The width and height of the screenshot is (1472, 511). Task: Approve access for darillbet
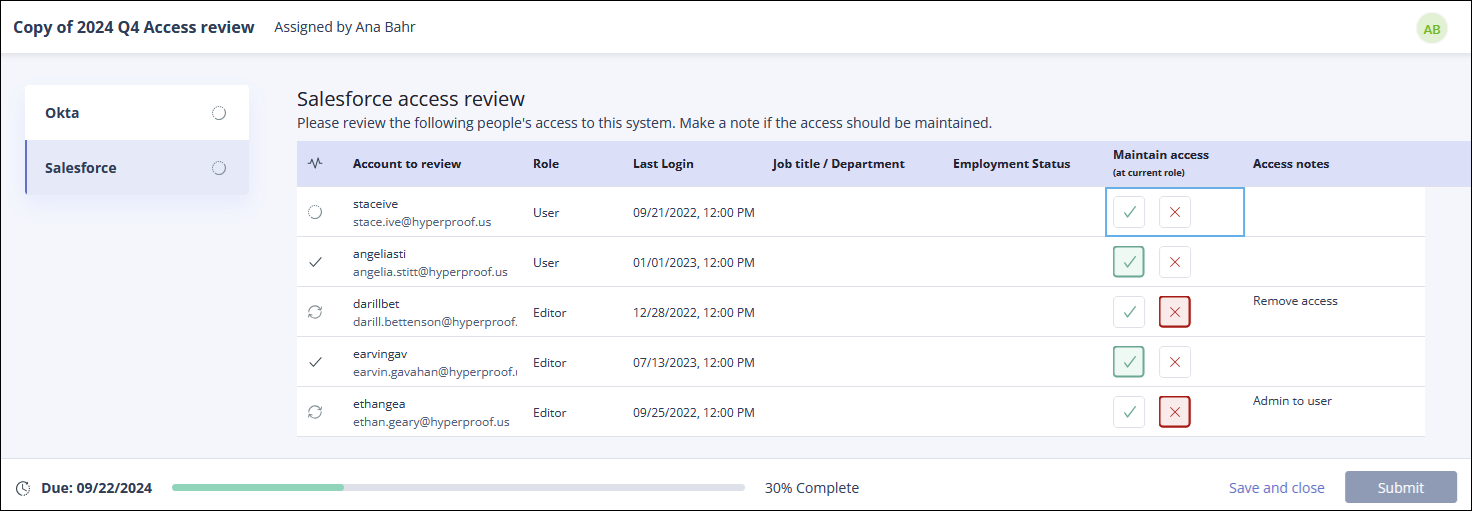pyautogui.click(x=1129, y=312)
